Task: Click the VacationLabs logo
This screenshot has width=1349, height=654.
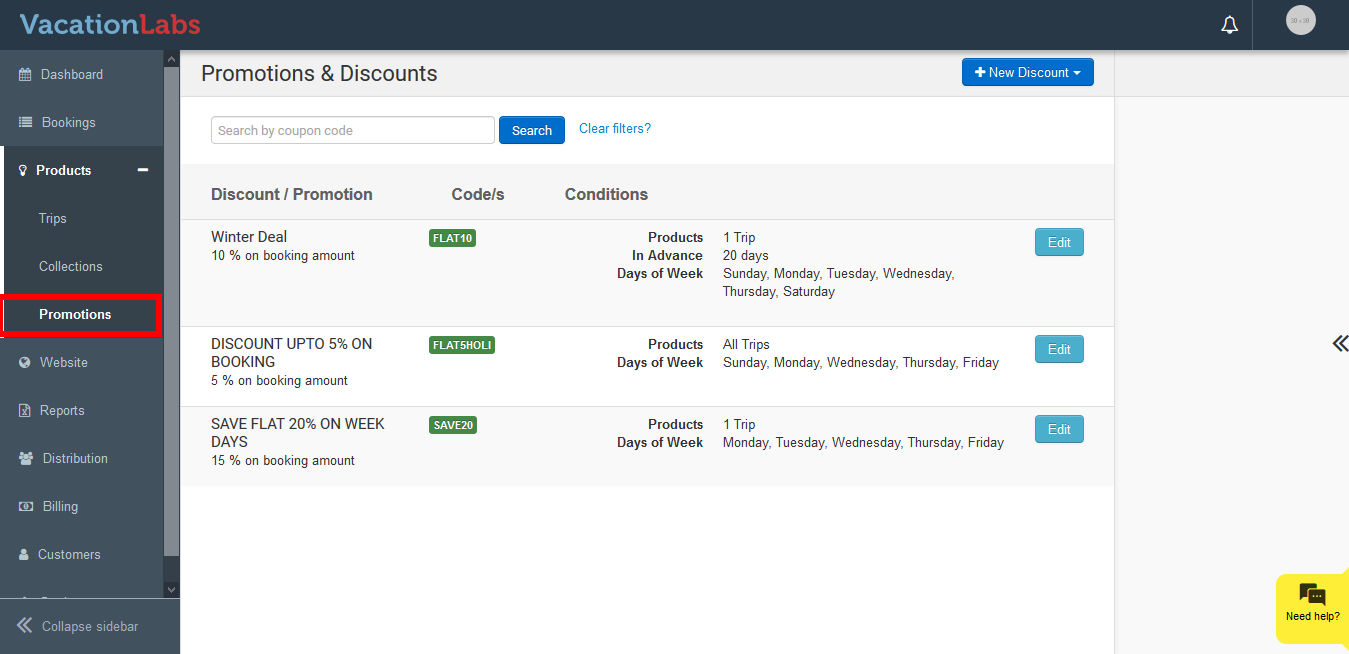Action: [110, 24]
